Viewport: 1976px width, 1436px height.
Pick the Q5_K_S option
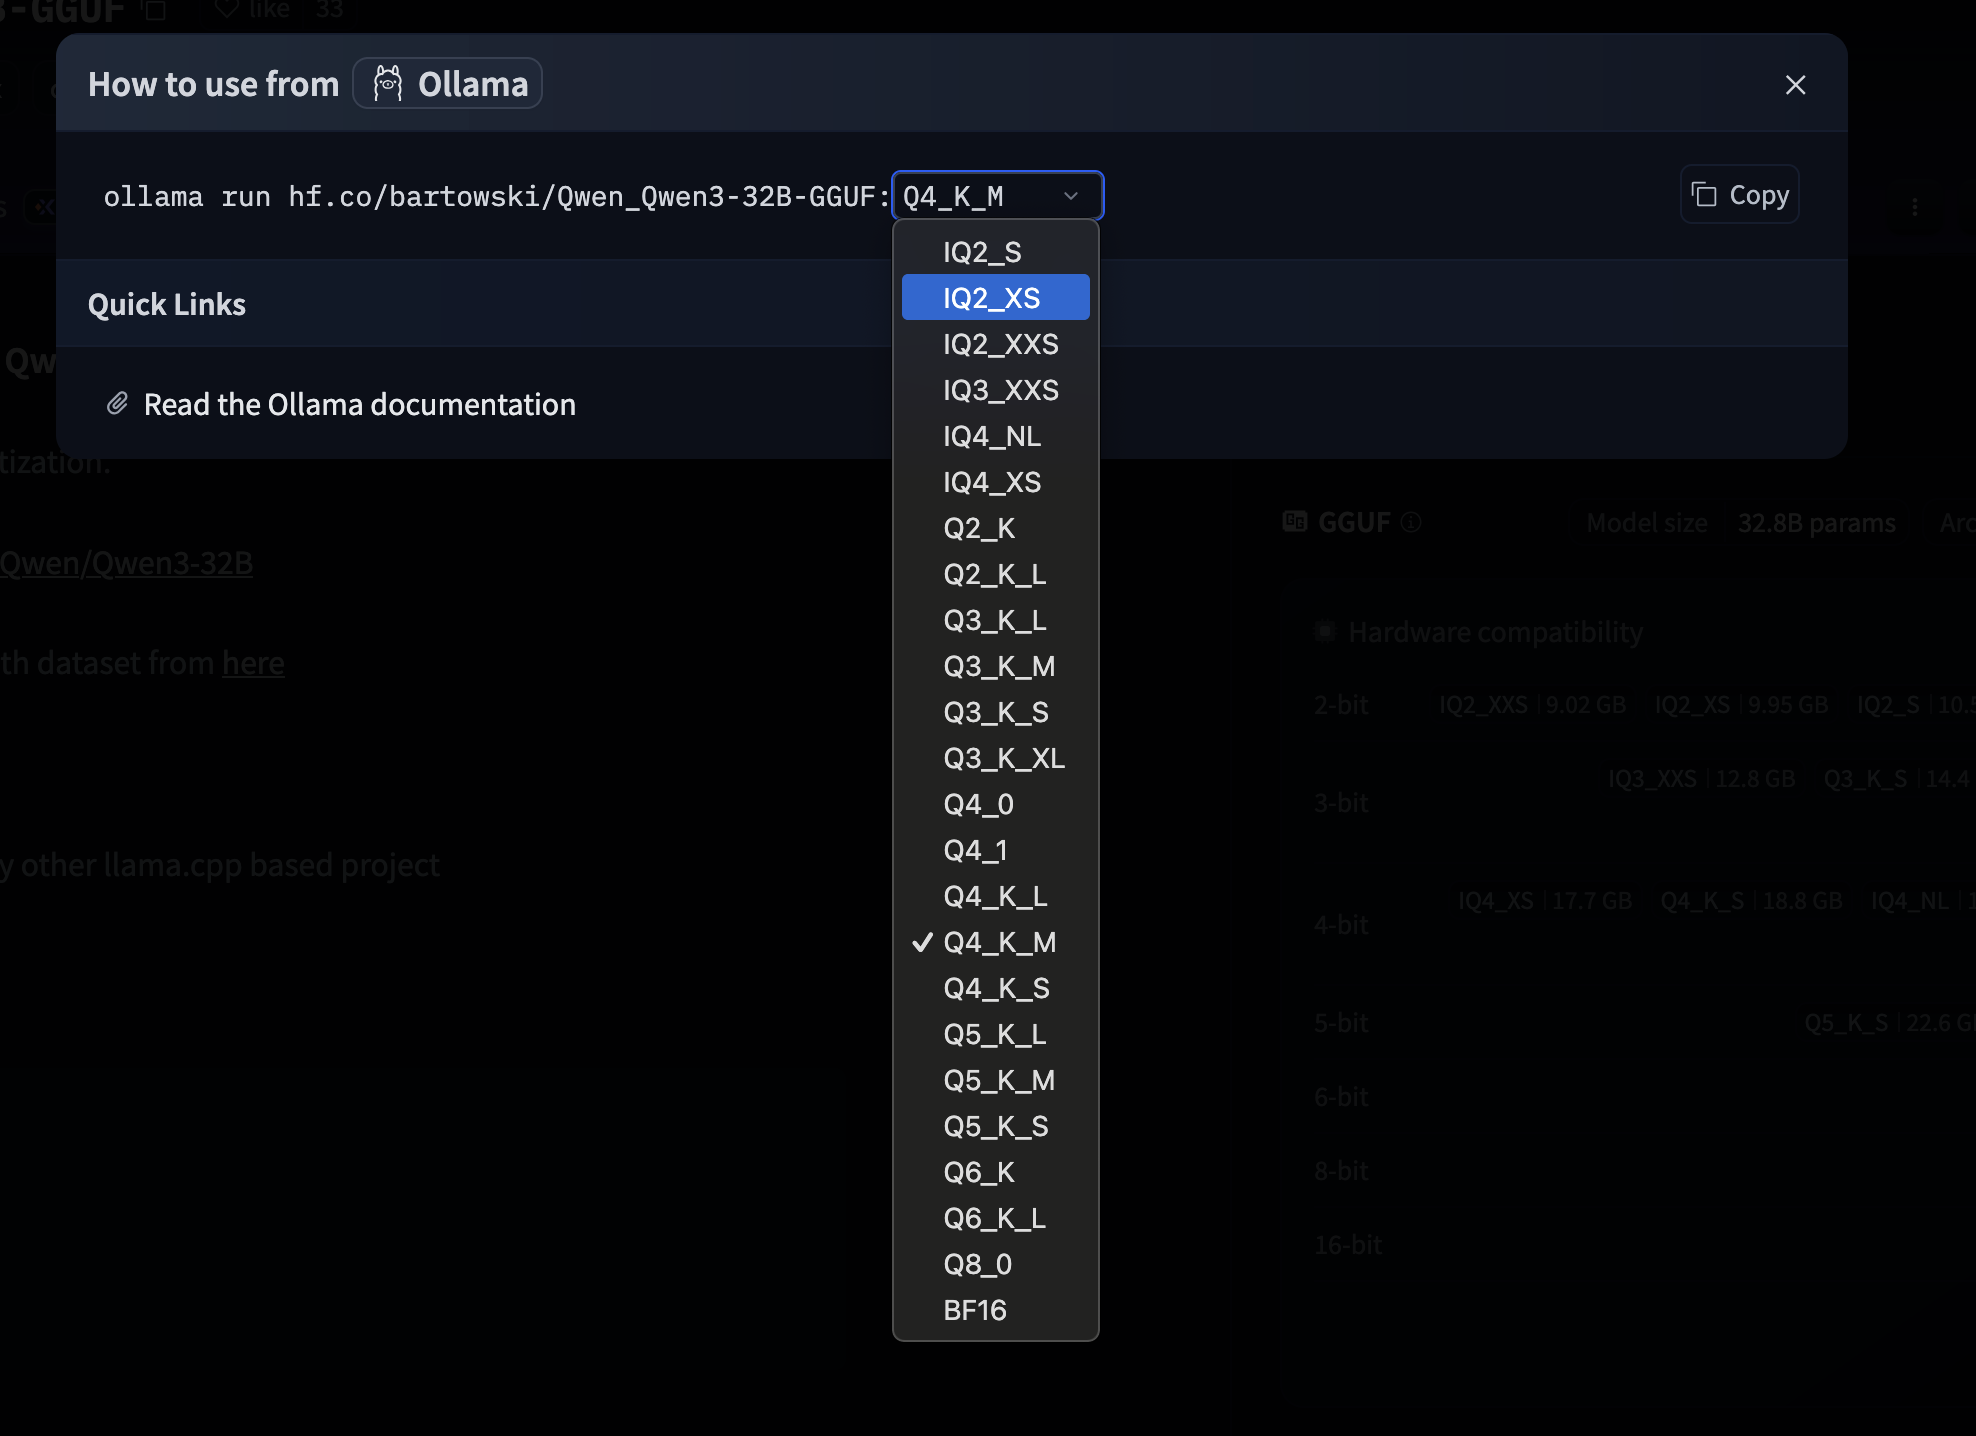point(995,1126)
